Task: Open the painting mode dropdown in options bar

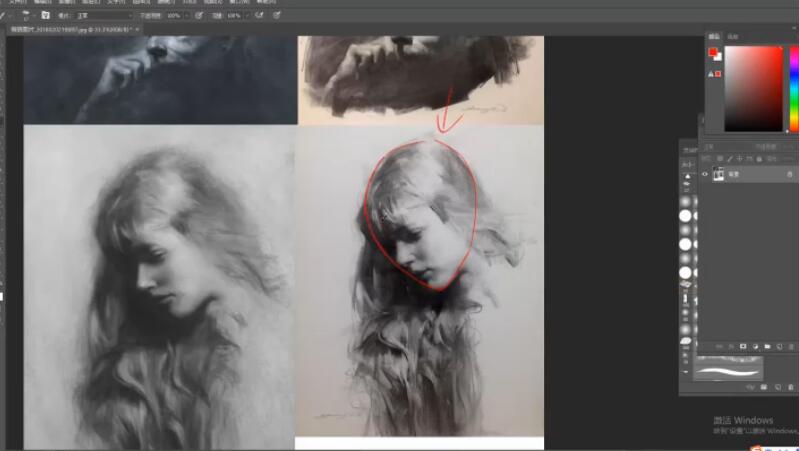Action: coord(104,16)
